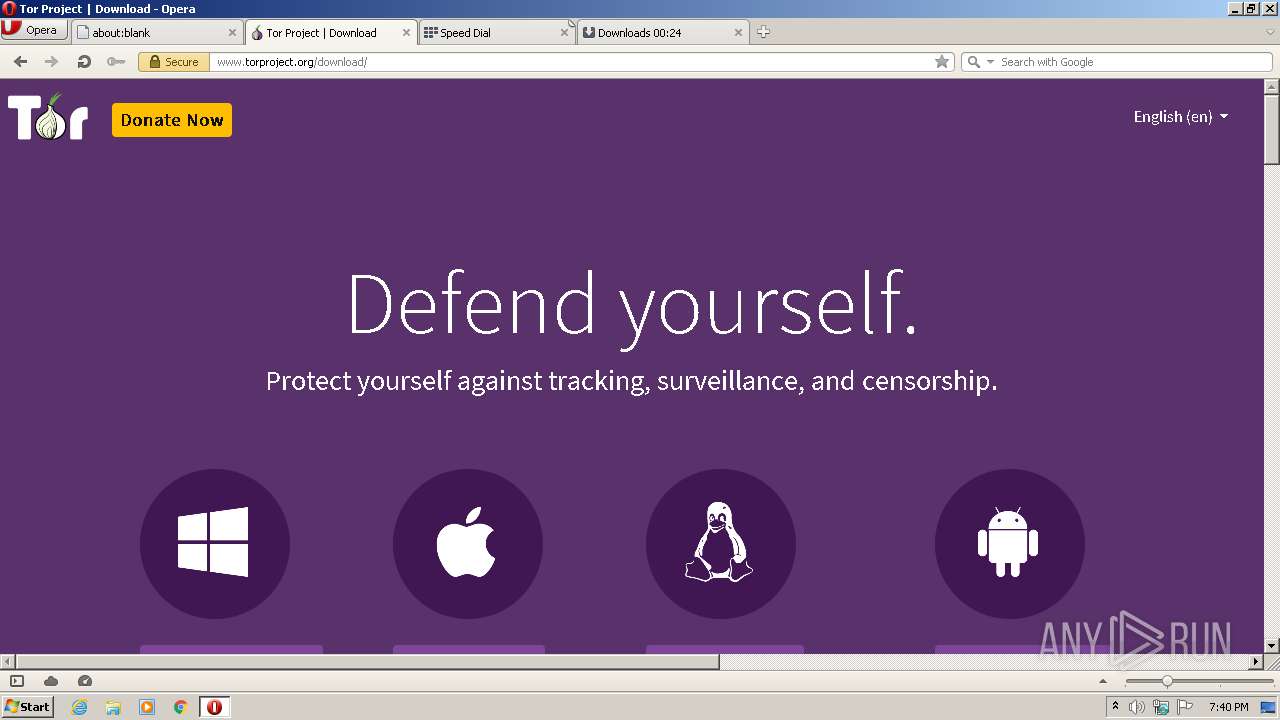This screenshot has width=1280, height=720.
Task: Click the horizontal scrollbar right arrow
Action: (1257, 662)
